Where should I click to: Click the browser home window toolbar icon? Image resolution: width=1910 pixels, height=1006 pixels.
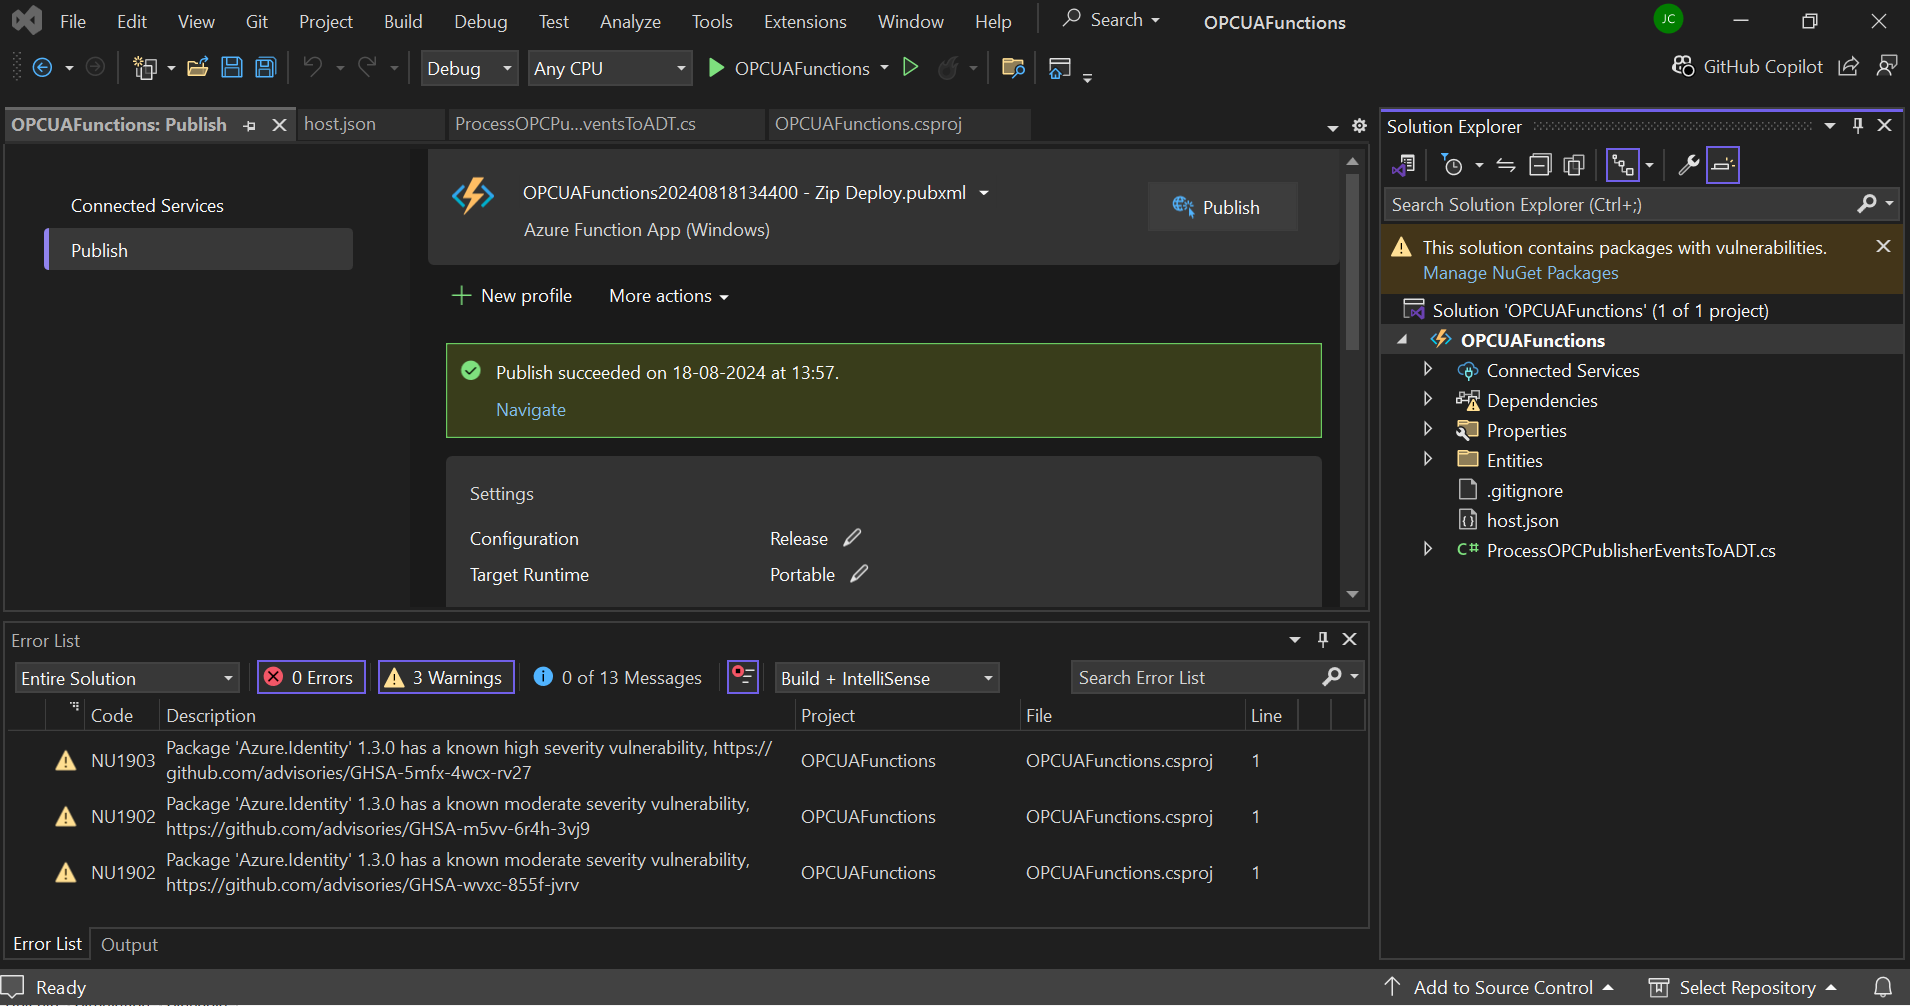1060,68
